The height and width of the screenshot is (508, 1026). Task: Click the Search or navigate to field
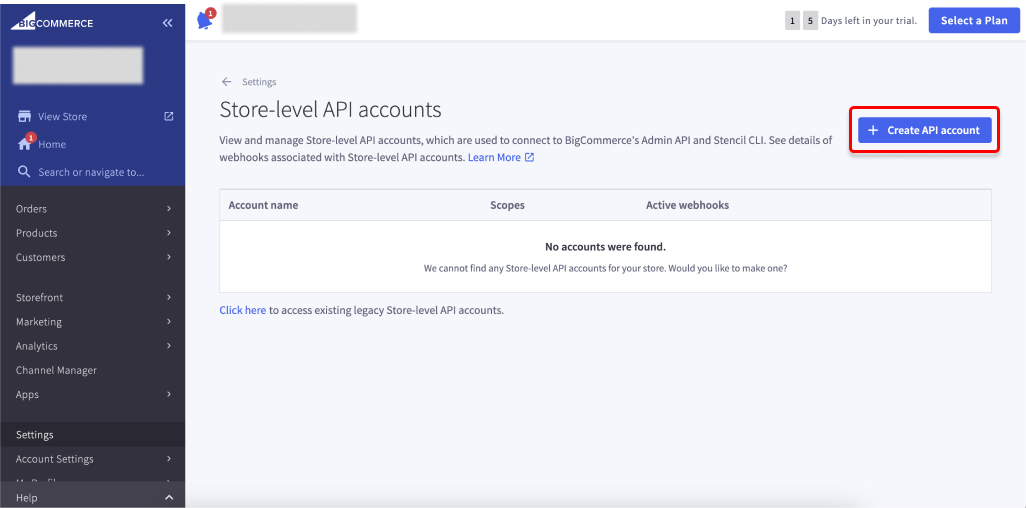click(91, 172)
